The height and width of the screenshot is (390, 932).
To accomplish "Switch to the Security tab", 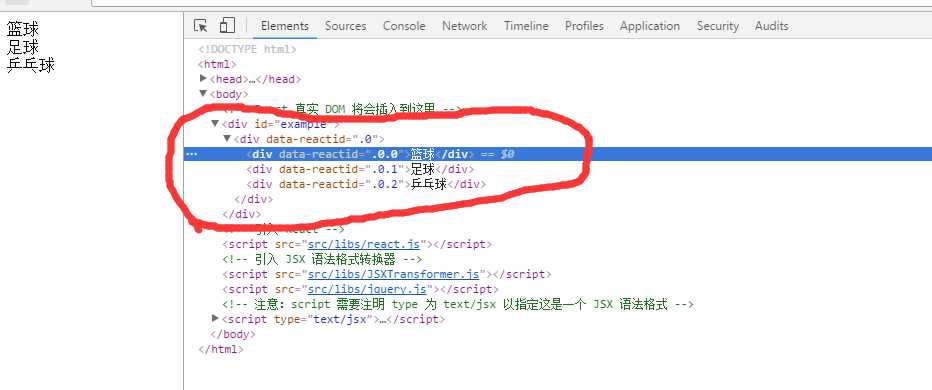I will 717,26.
